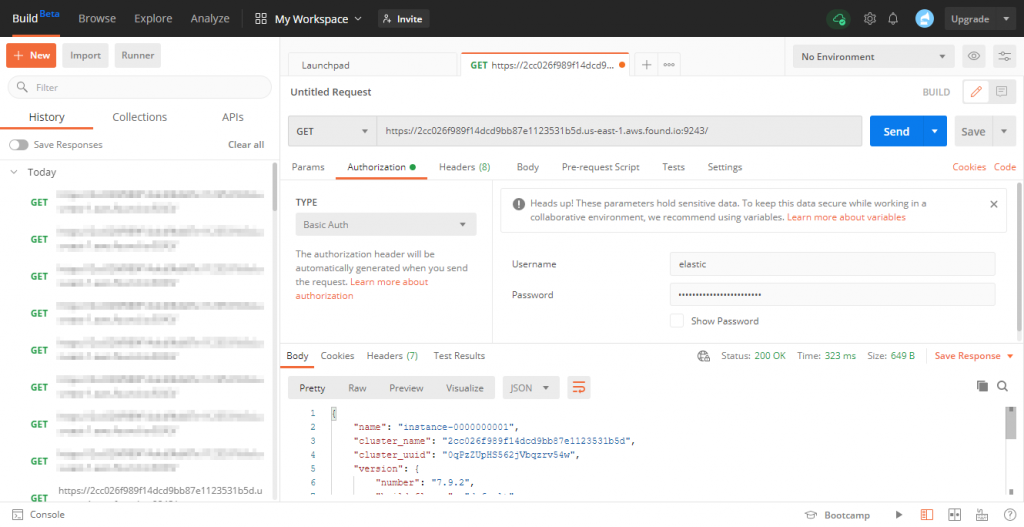Click the cloud sync status icon
Image resolution: width=1024 pixels, height=527 pixels.
pos(839,19)
